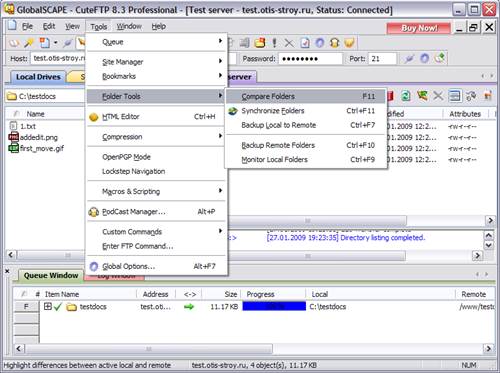The width and height of the screenshot is (500, 373).
Task: Open the Window menu
Action: (129, 26)
